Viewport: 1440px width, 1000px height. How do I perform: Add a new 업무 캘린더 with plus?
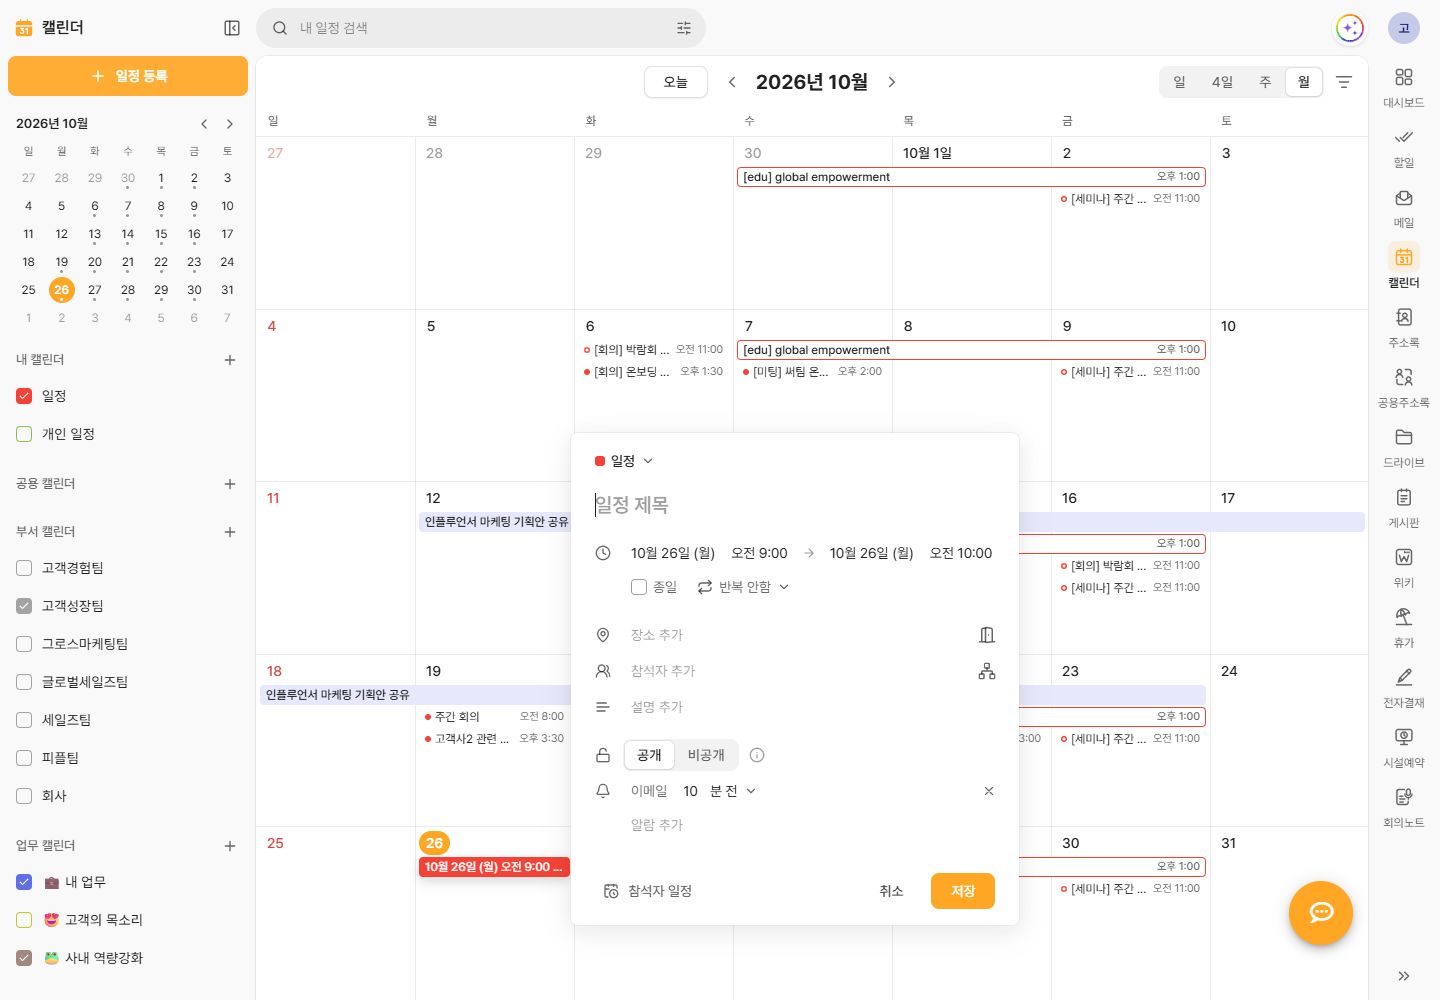(x=230, y=846)
